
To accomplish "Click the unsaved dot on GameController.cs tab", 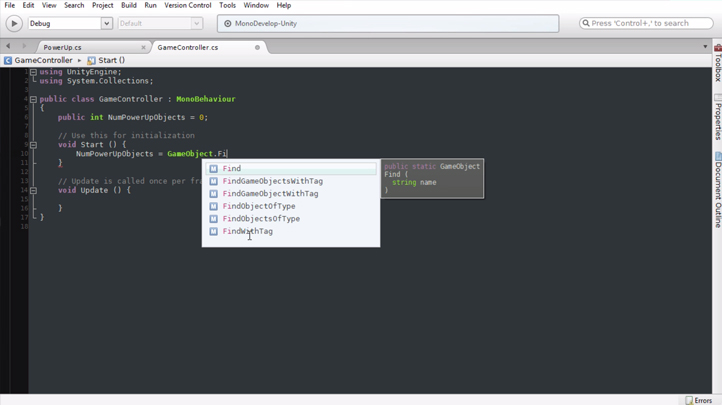I will coord(257,47).
